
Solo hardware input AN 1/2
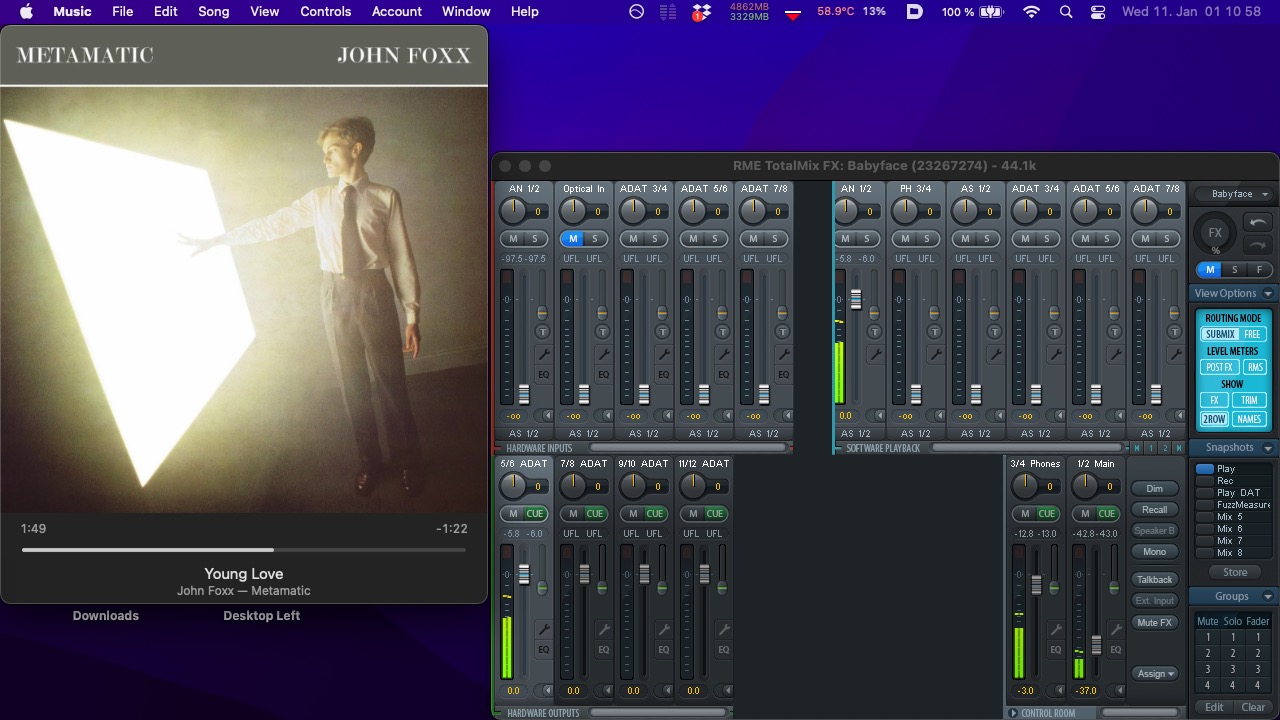click(x=534, y=238)
